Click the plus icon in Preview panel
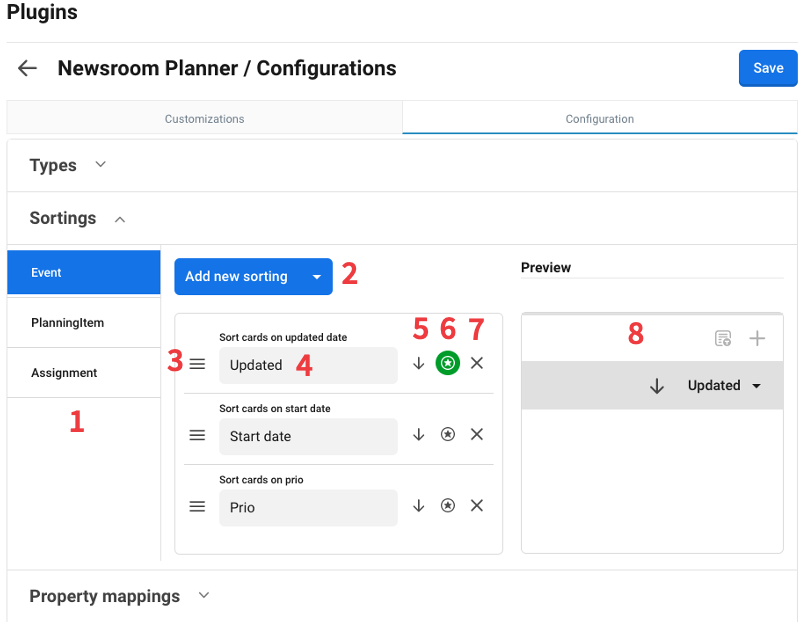Image resolution: width=804 pixels, height=622 pixels. [x=757, y=339]
